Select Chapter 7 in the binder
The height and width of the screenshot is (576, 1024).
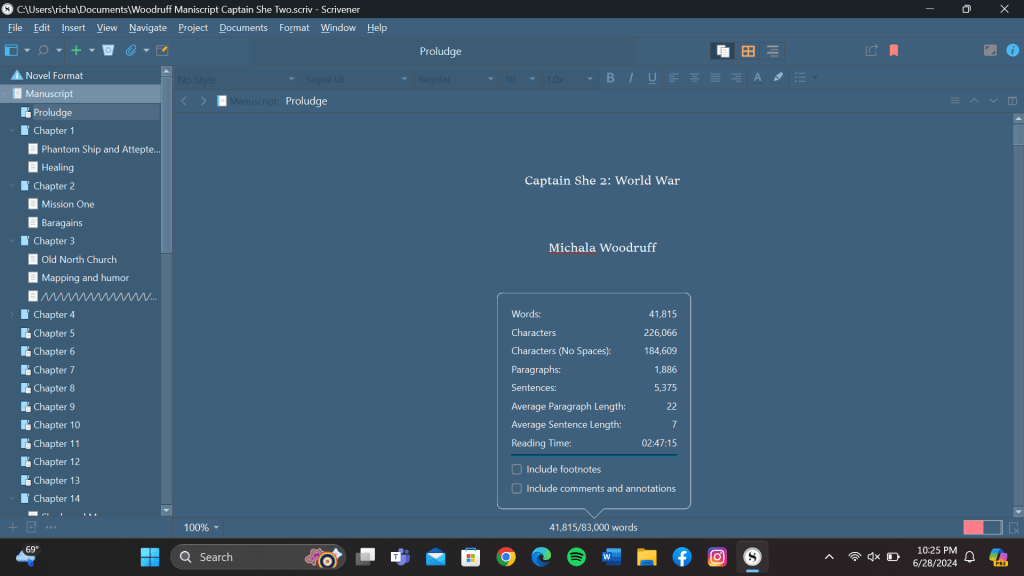(54, 370)
